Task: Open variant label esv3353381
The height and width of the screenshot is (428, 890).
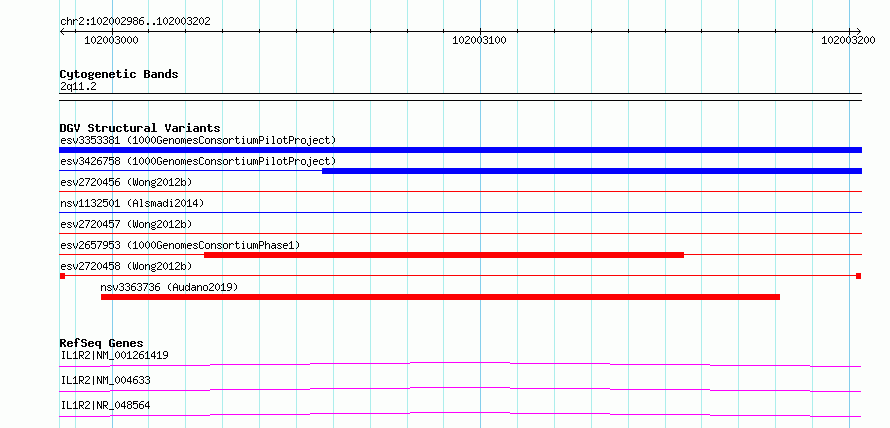Action: click(x=198, y=140)
